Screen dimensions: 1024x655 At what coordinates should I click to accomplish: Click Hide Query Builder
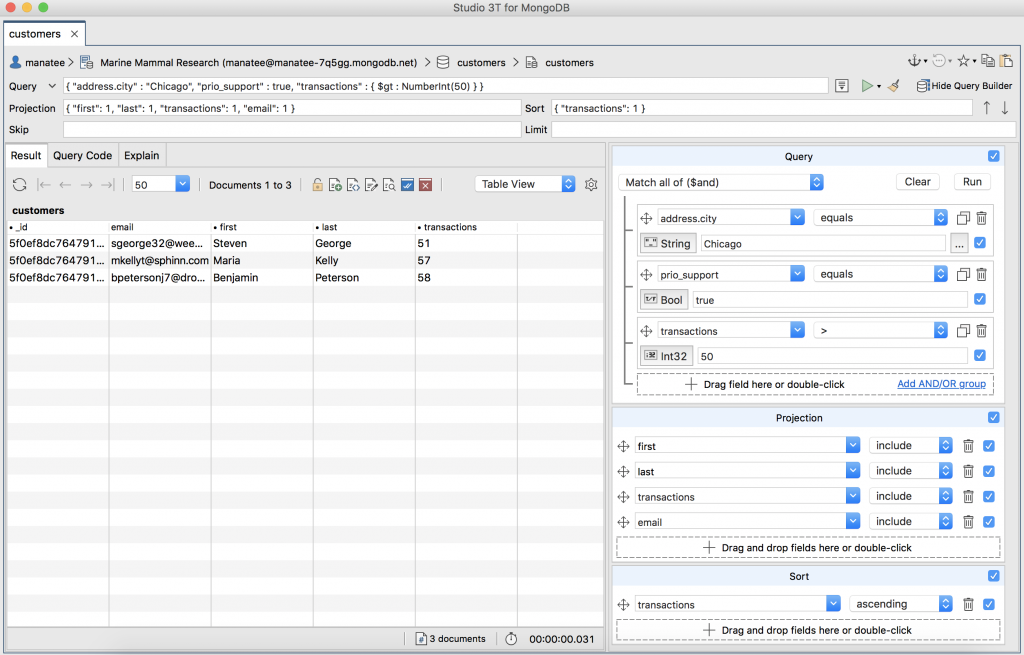964,86
